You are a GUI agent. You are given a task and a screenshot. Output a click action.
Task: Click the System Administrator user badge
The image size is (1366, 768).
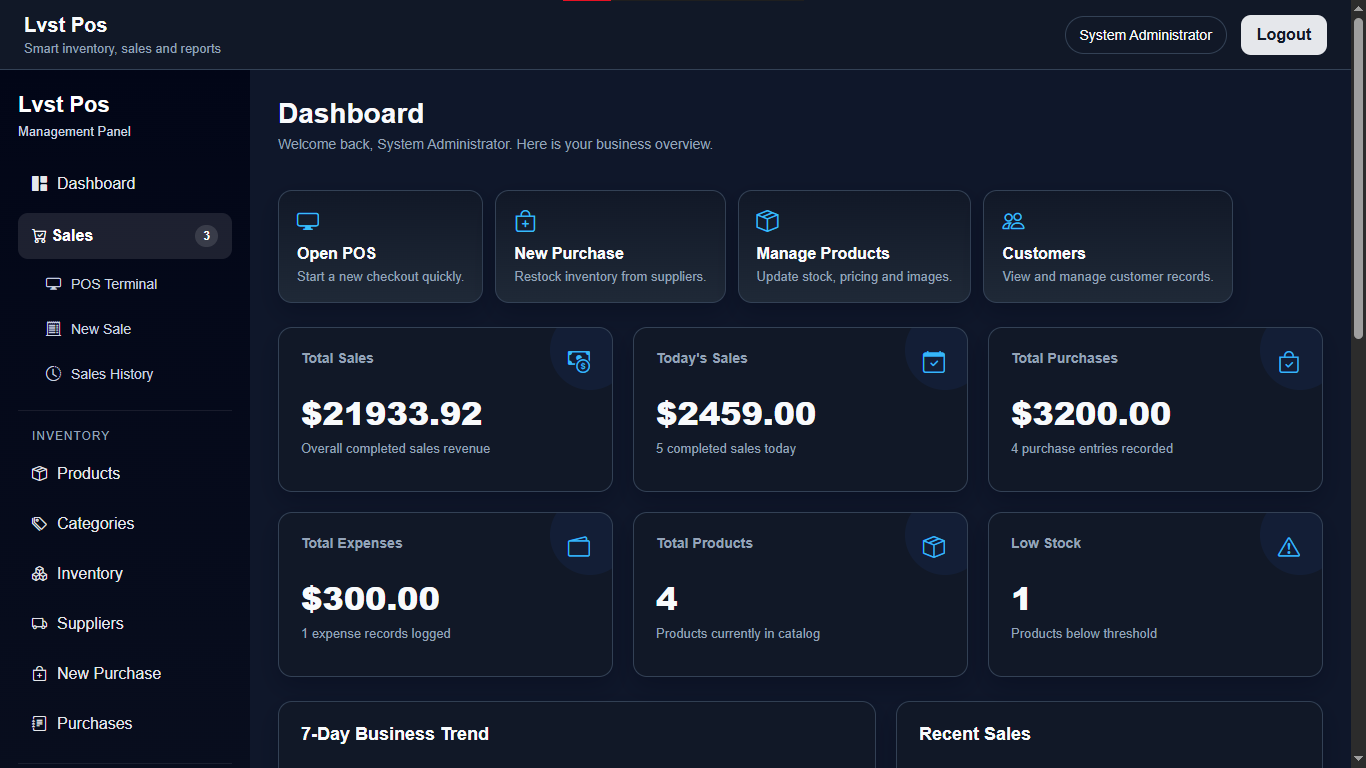click(x=1146, y=35)
